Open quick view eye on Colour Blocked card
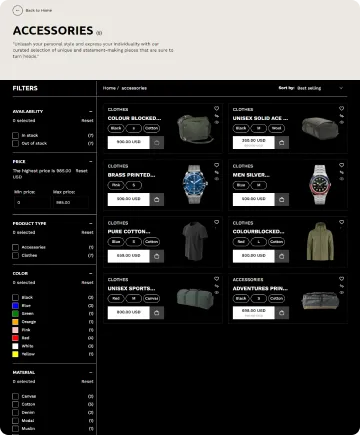 (216, 122)
